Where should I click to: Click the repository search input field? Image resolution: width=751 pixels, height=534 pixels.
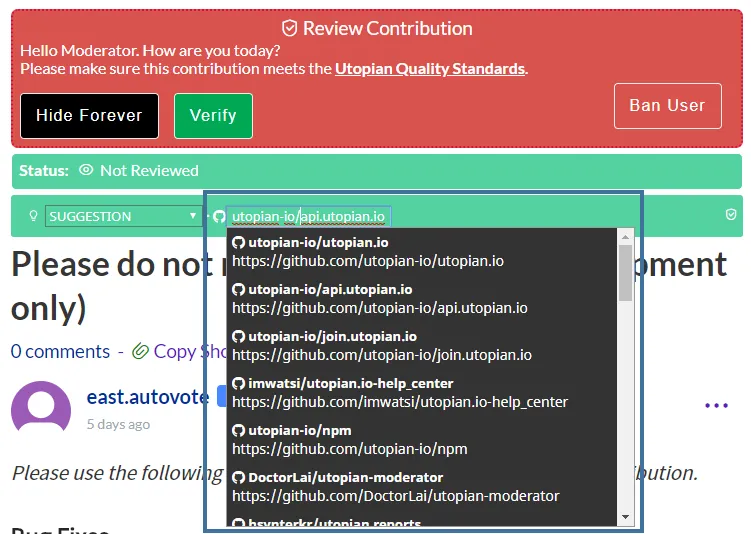[x=309, y=216]
